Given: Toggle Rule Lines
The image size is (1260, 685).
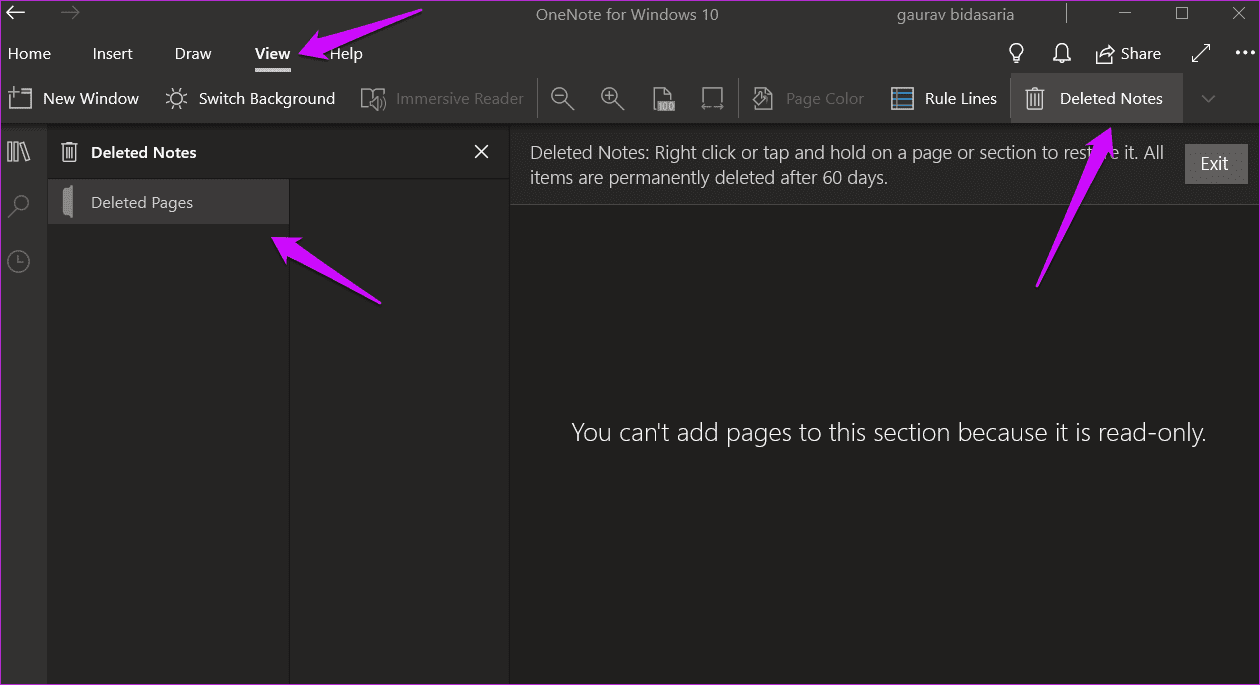Looking at the screenshot, I should point(944,98).
